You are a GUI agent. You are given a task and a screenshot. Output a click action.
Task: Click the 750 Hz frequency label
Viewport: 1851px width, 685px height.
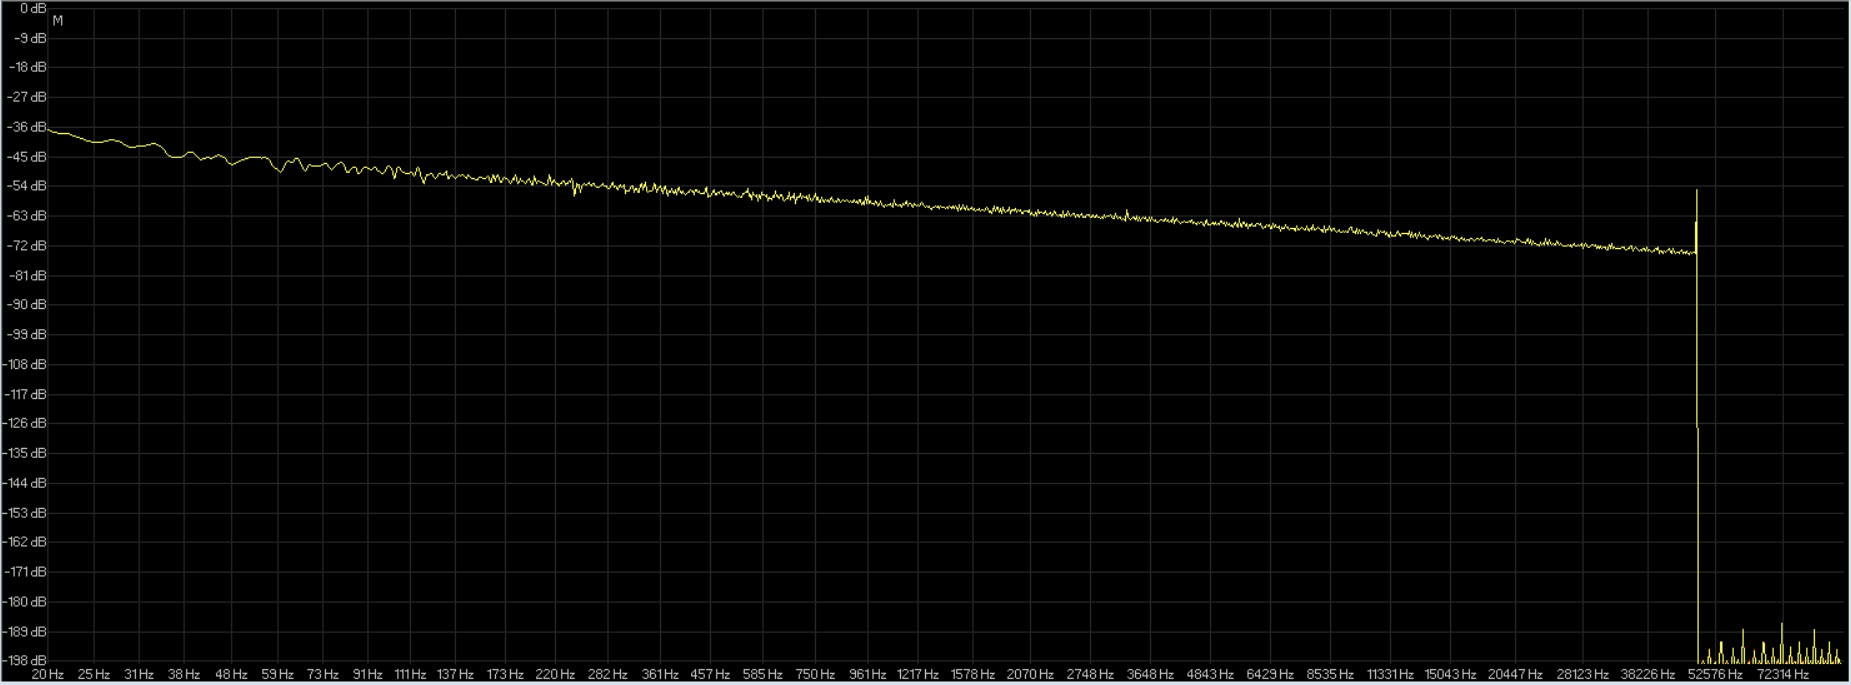(x=815, y=675)
